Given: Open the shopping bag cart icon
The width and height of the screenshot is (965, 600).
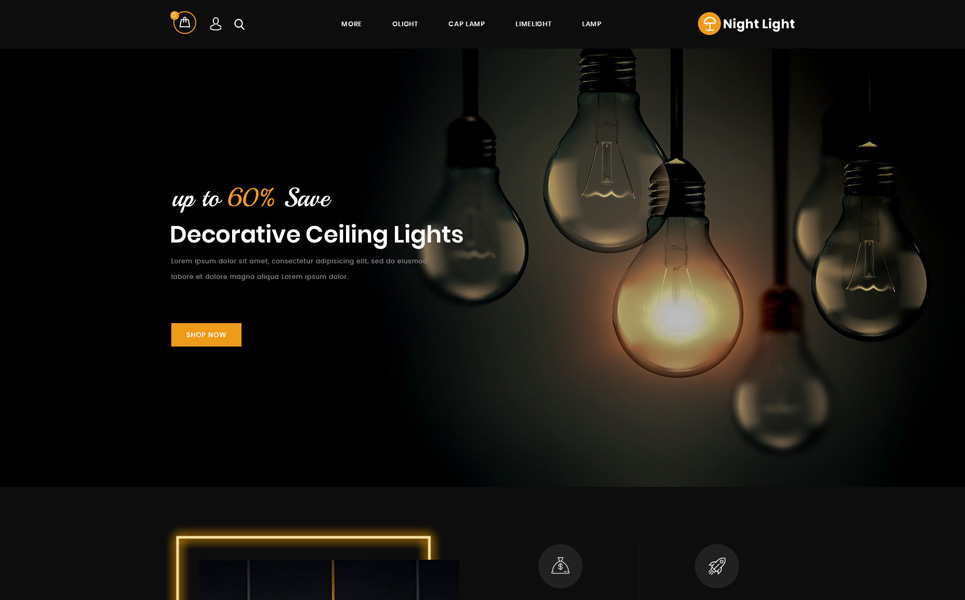Looking at the screenshot, I should click(x=185, y=23).
